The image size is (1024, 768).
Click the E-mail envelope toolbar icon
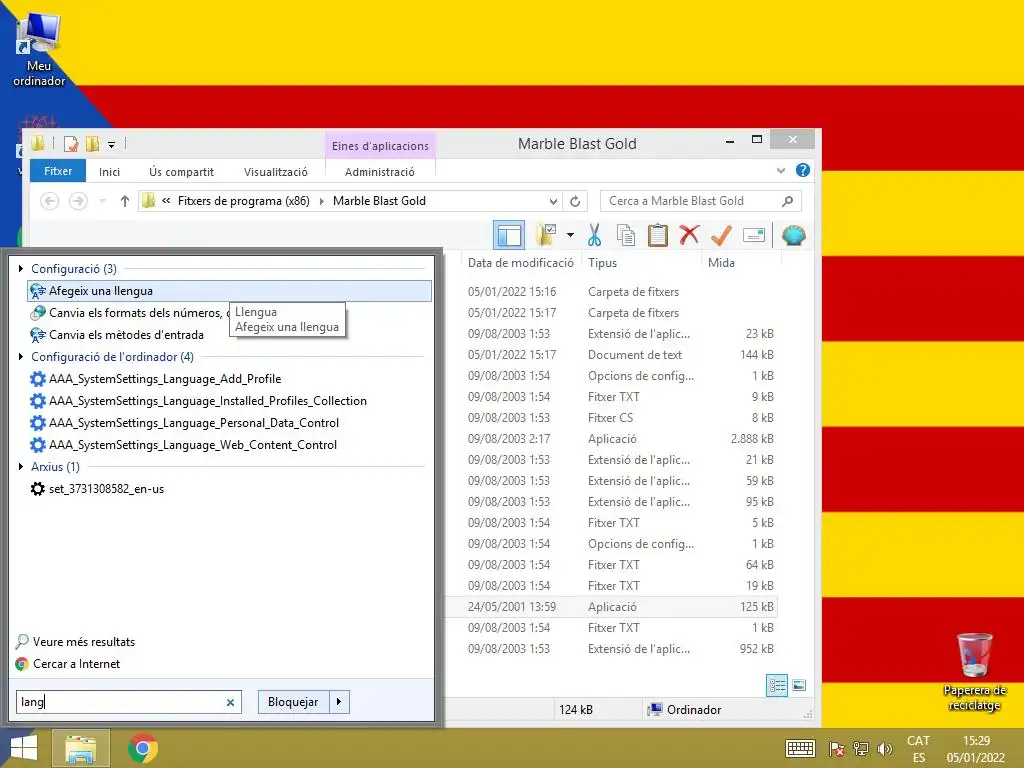tap(754, 235)
